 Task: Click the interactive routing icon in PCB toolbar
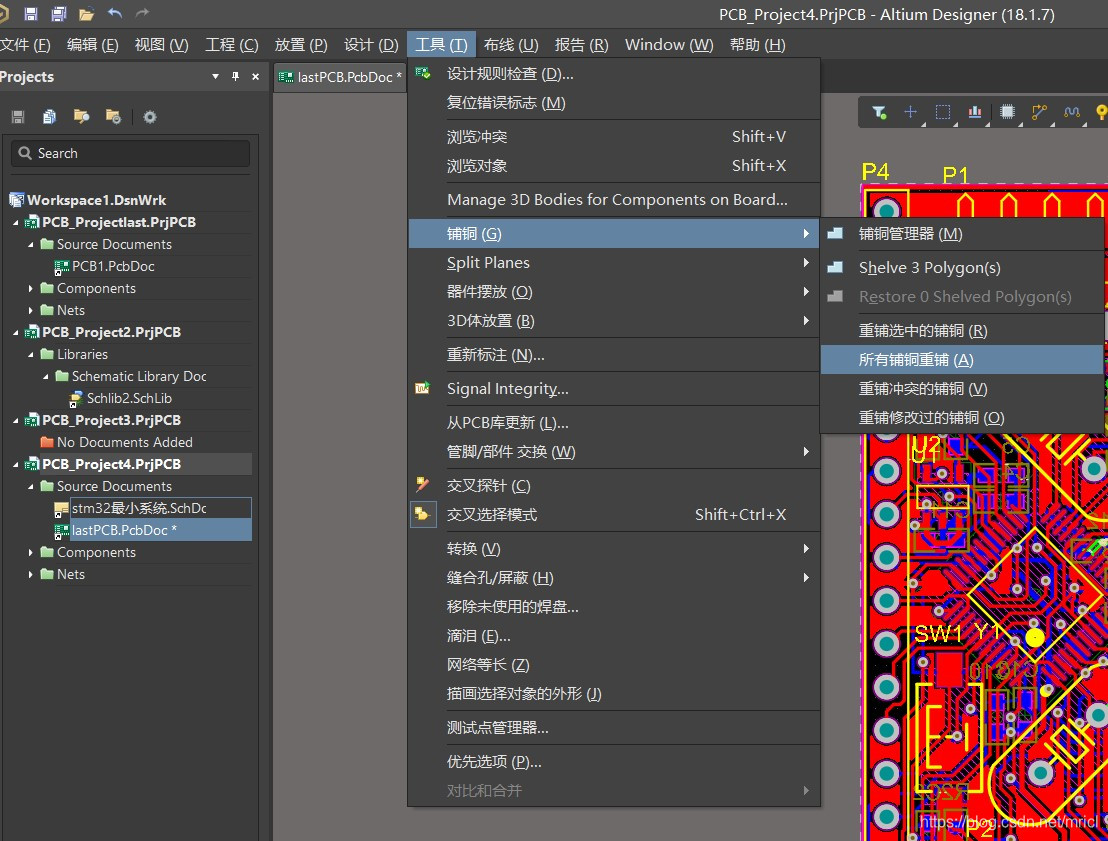pos(1039,112)
